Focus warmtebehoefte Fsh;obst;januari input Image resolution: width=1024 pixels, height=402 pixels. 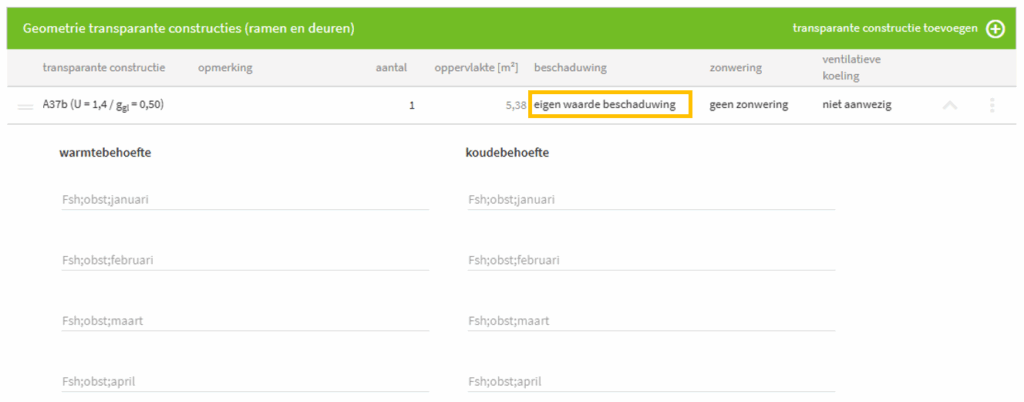pos(245,200)
